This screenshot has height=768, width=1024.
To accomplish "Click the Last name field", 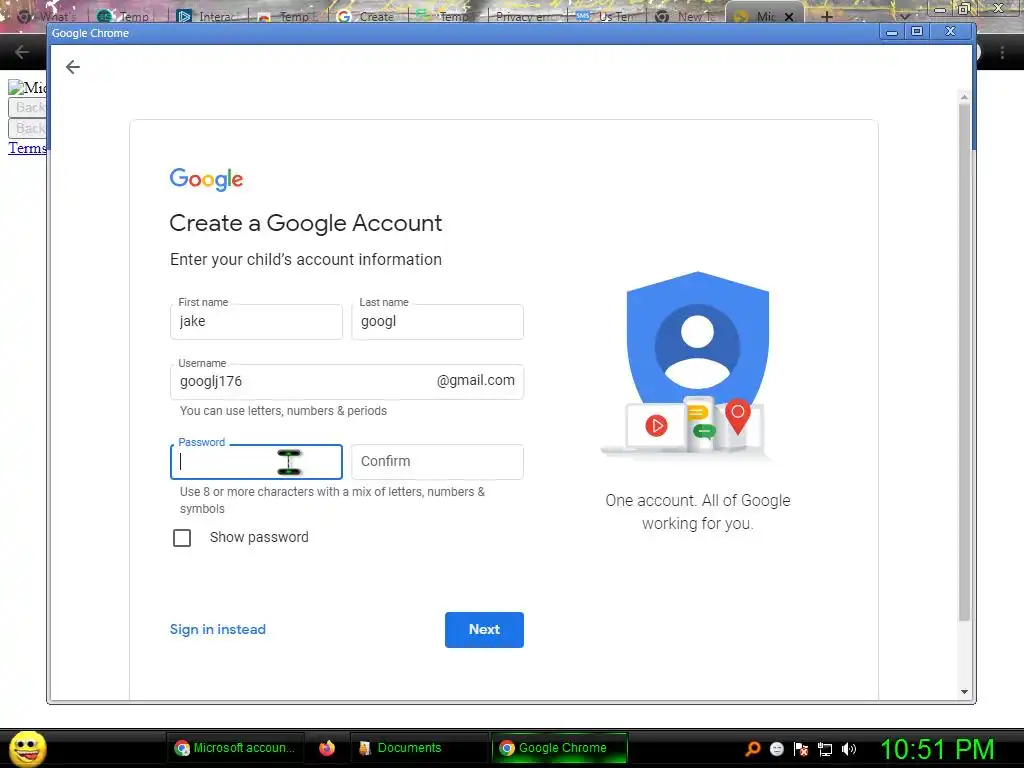I will (437, 321).
